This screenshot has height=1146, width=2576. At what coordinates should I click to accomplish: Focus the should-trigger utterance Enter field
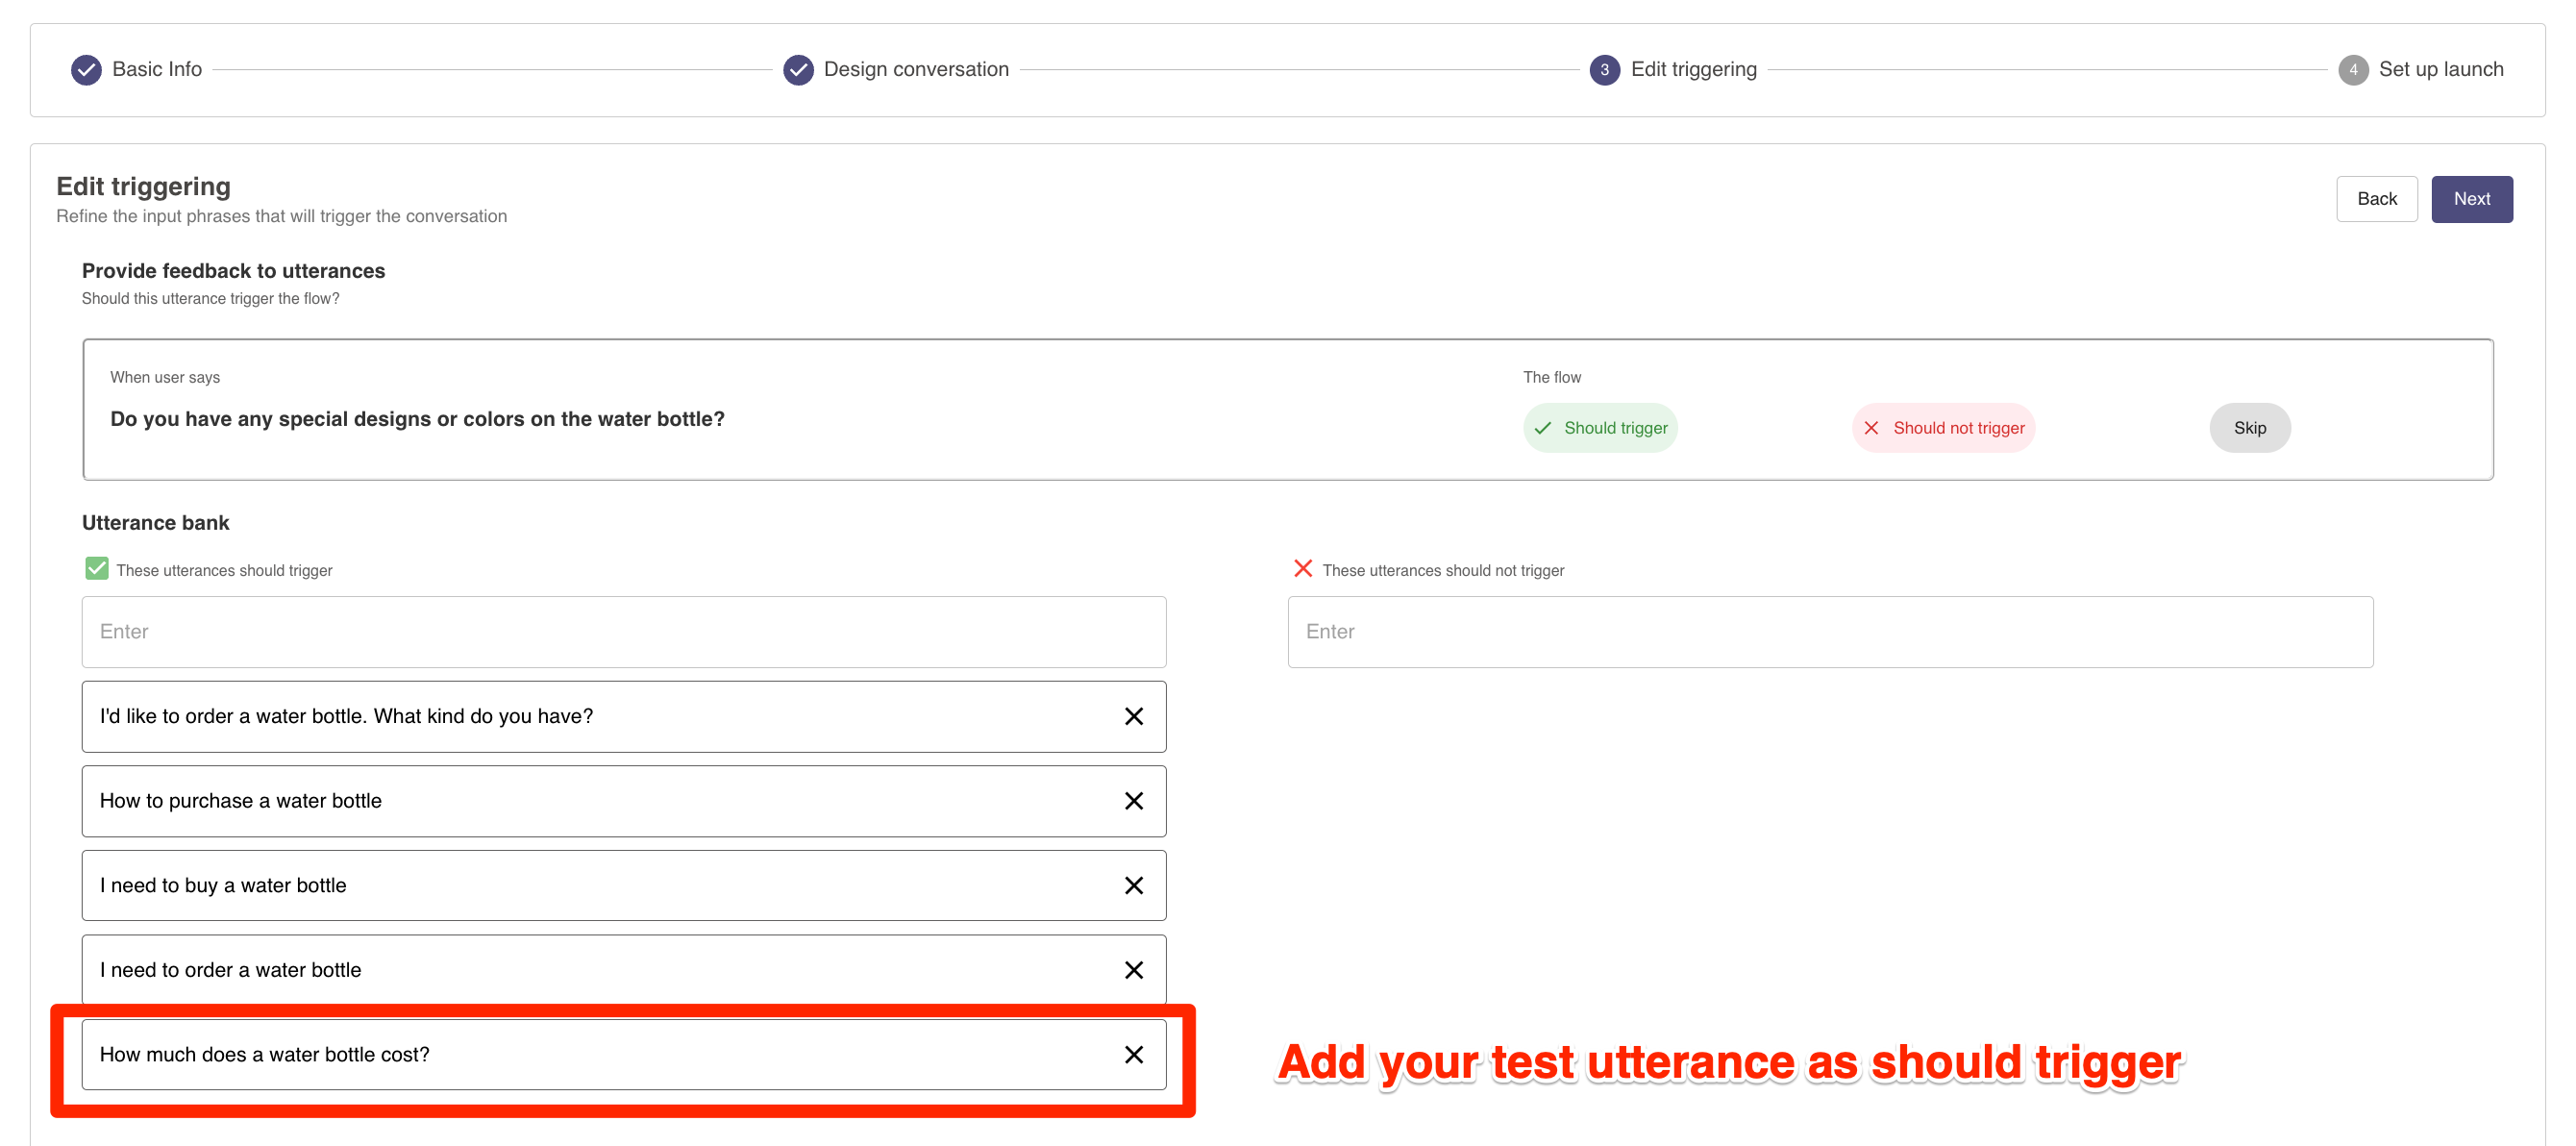pos(624,632)
